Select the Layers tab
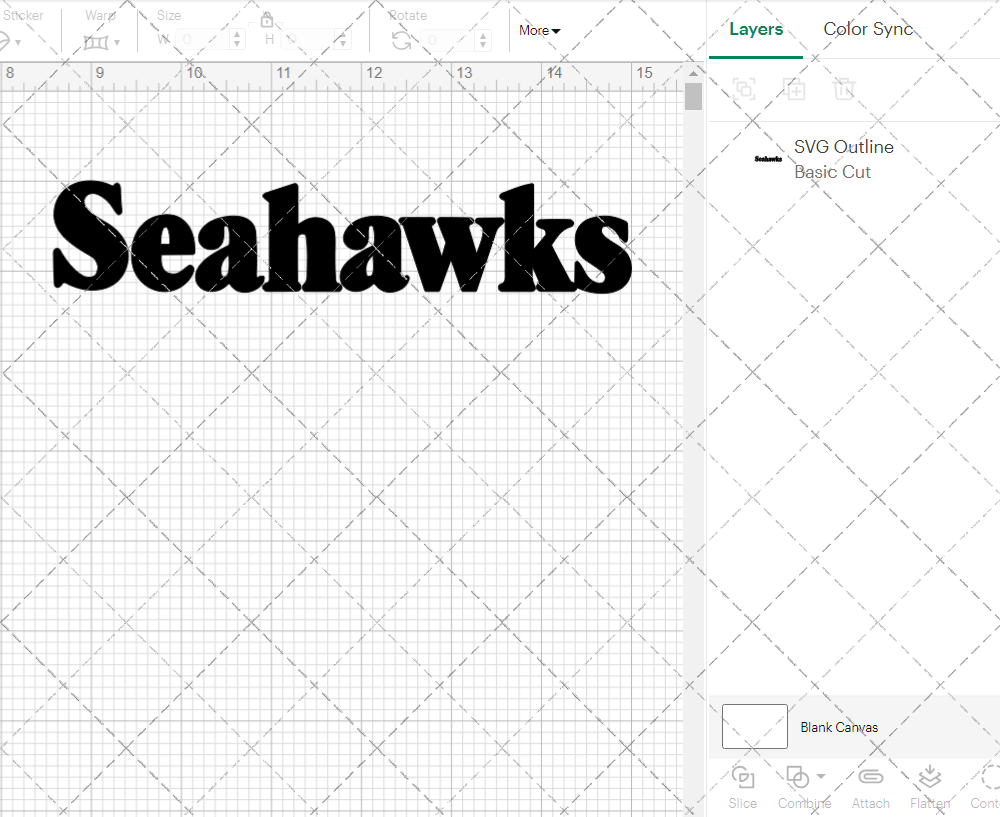1000x817 pixels. pos(756,29)
